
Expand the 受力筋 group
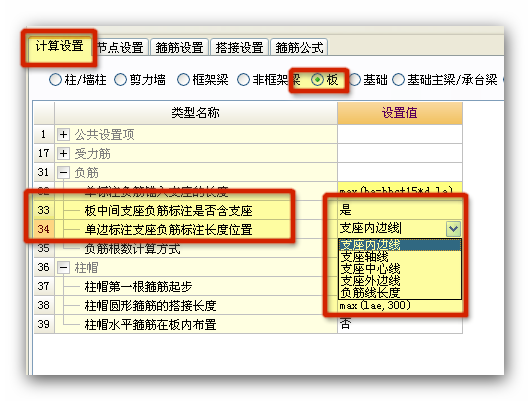point(63,154)
